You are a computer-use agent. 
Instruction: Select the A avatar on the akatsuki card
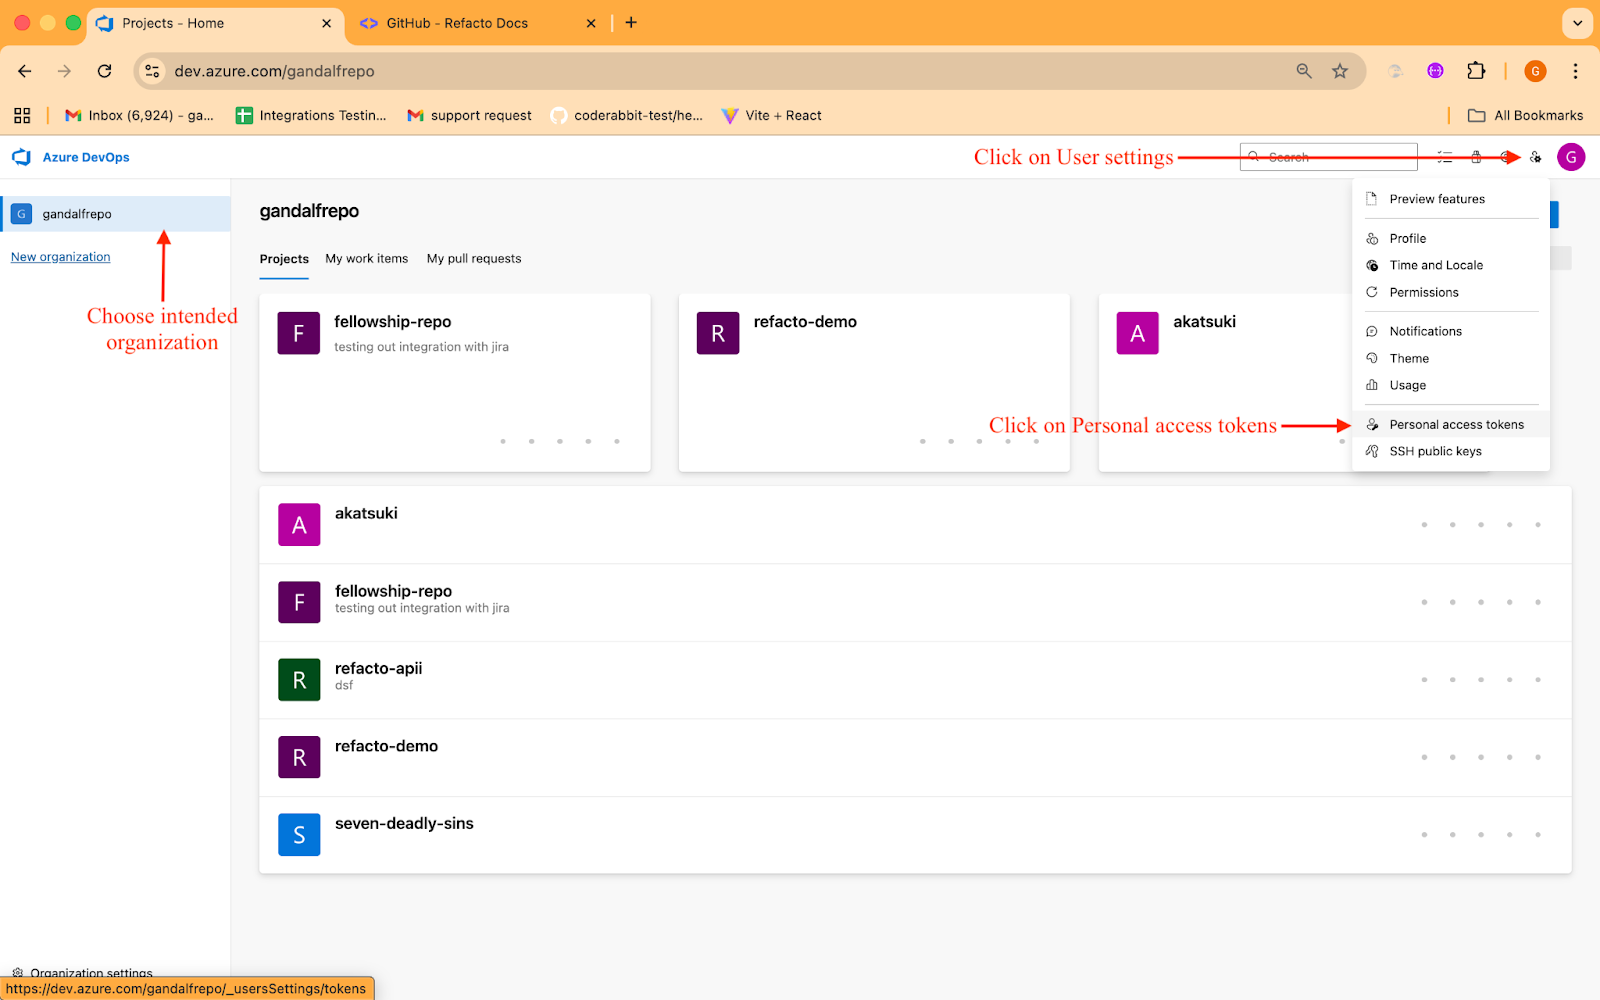pos(1137,333)
